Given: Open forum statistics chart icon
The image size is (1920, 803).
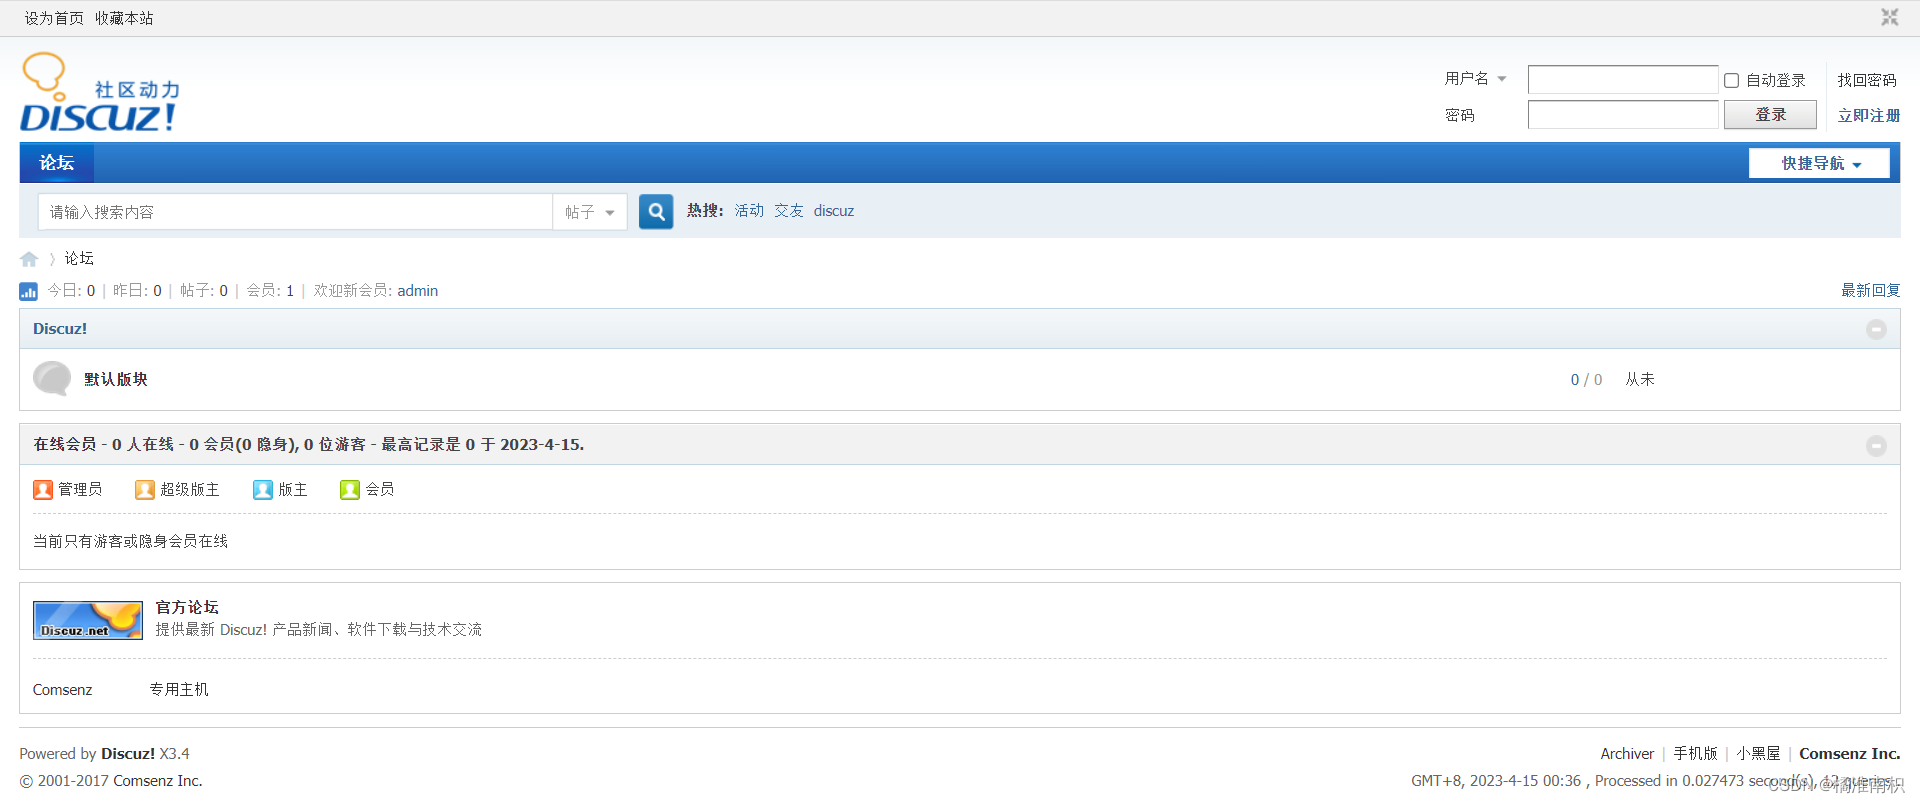Looking at the screenshot, I should tap(28, 291).
